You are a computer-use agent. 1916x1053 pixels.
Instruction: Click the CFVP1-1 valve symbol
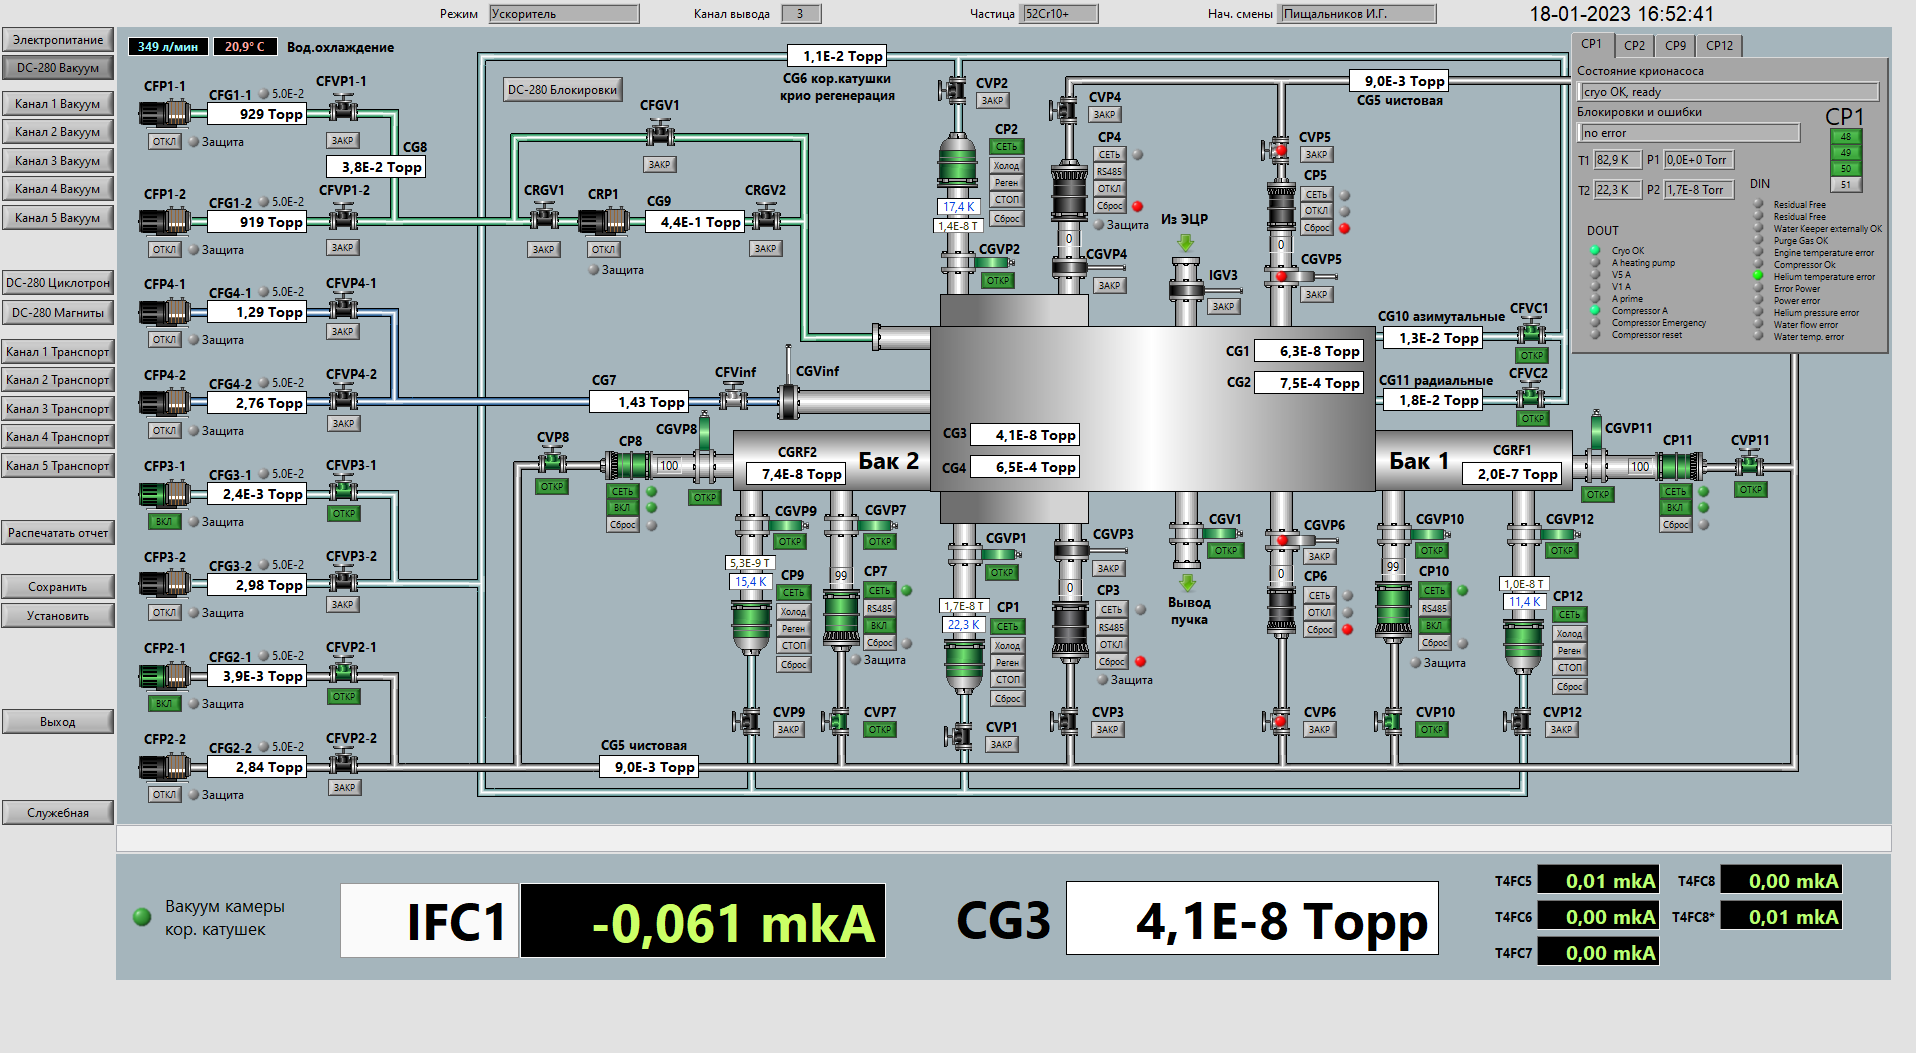(x=343, y=108)
